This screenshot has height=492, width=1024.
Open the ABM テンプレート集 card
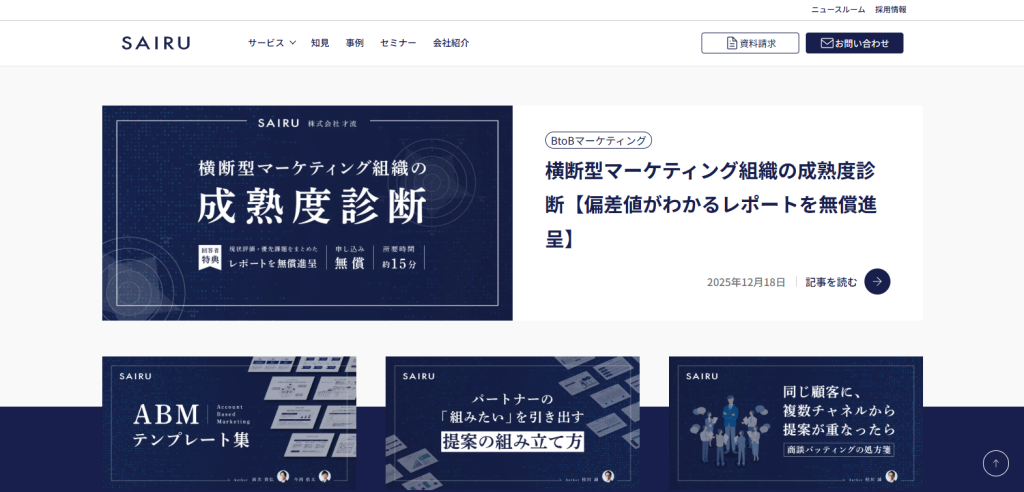pyautogui.click(x=229, y=423)
